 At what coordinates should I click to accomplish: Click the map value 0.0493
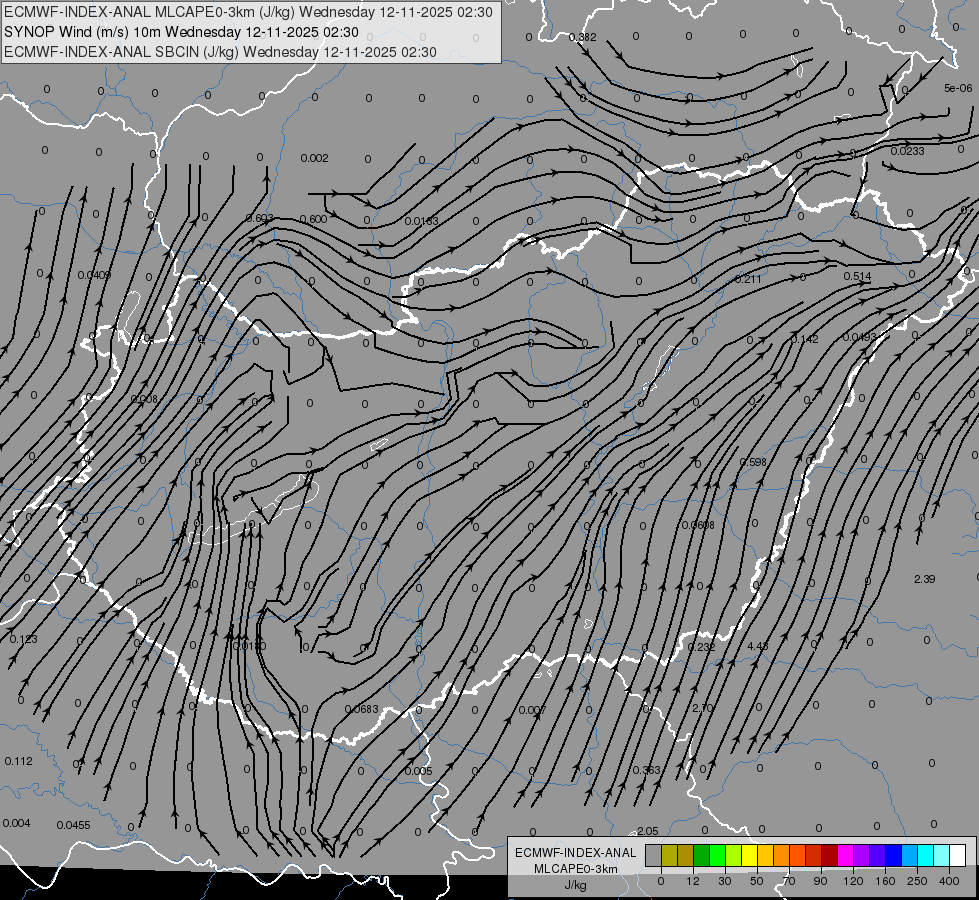pos(860,337)
